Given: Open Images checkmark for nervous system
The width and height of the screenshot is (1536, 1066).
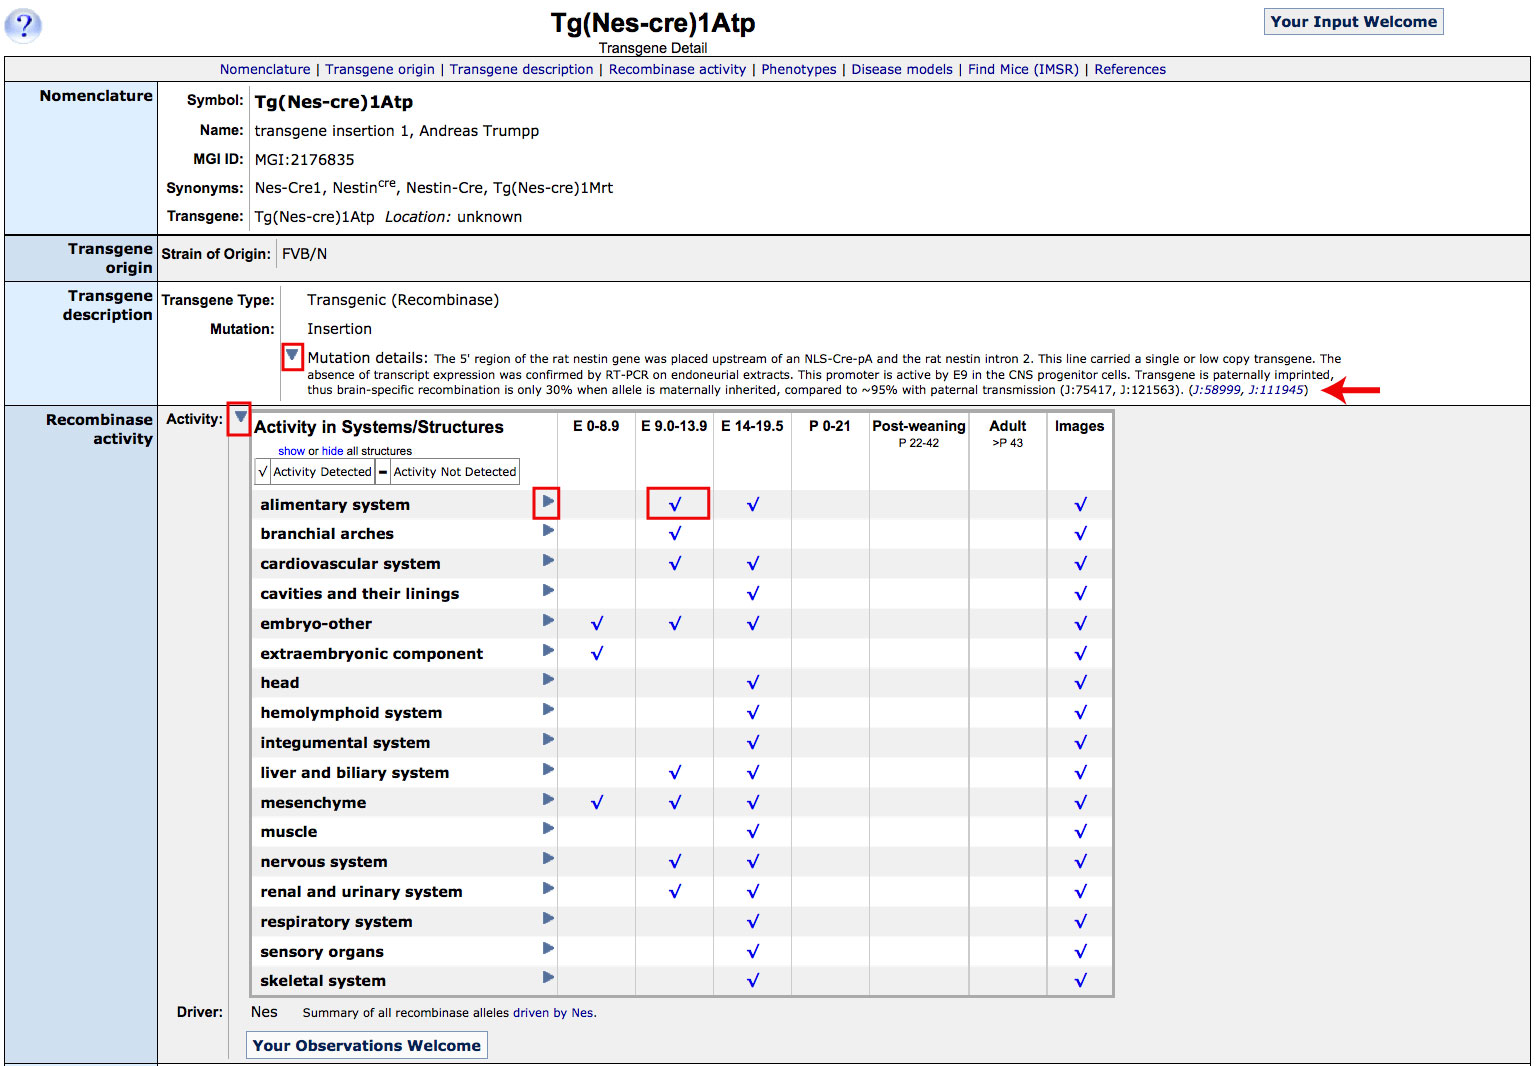Looking at the screenshot, I should click(x=1080, y=861).
